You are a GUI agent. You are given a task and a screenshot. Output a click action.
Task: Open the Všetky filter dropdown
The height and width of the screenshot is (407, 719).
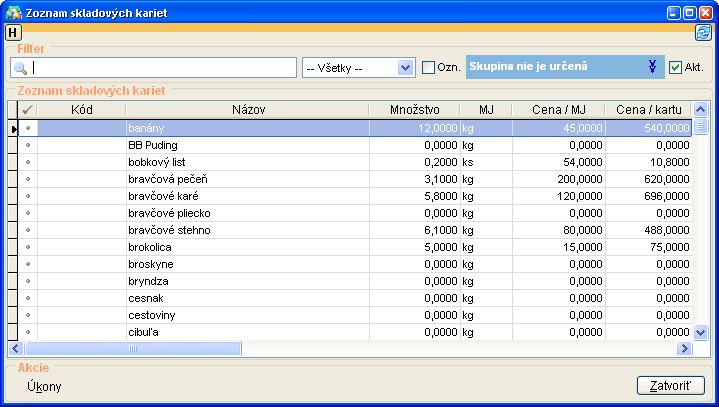point(405,67)
